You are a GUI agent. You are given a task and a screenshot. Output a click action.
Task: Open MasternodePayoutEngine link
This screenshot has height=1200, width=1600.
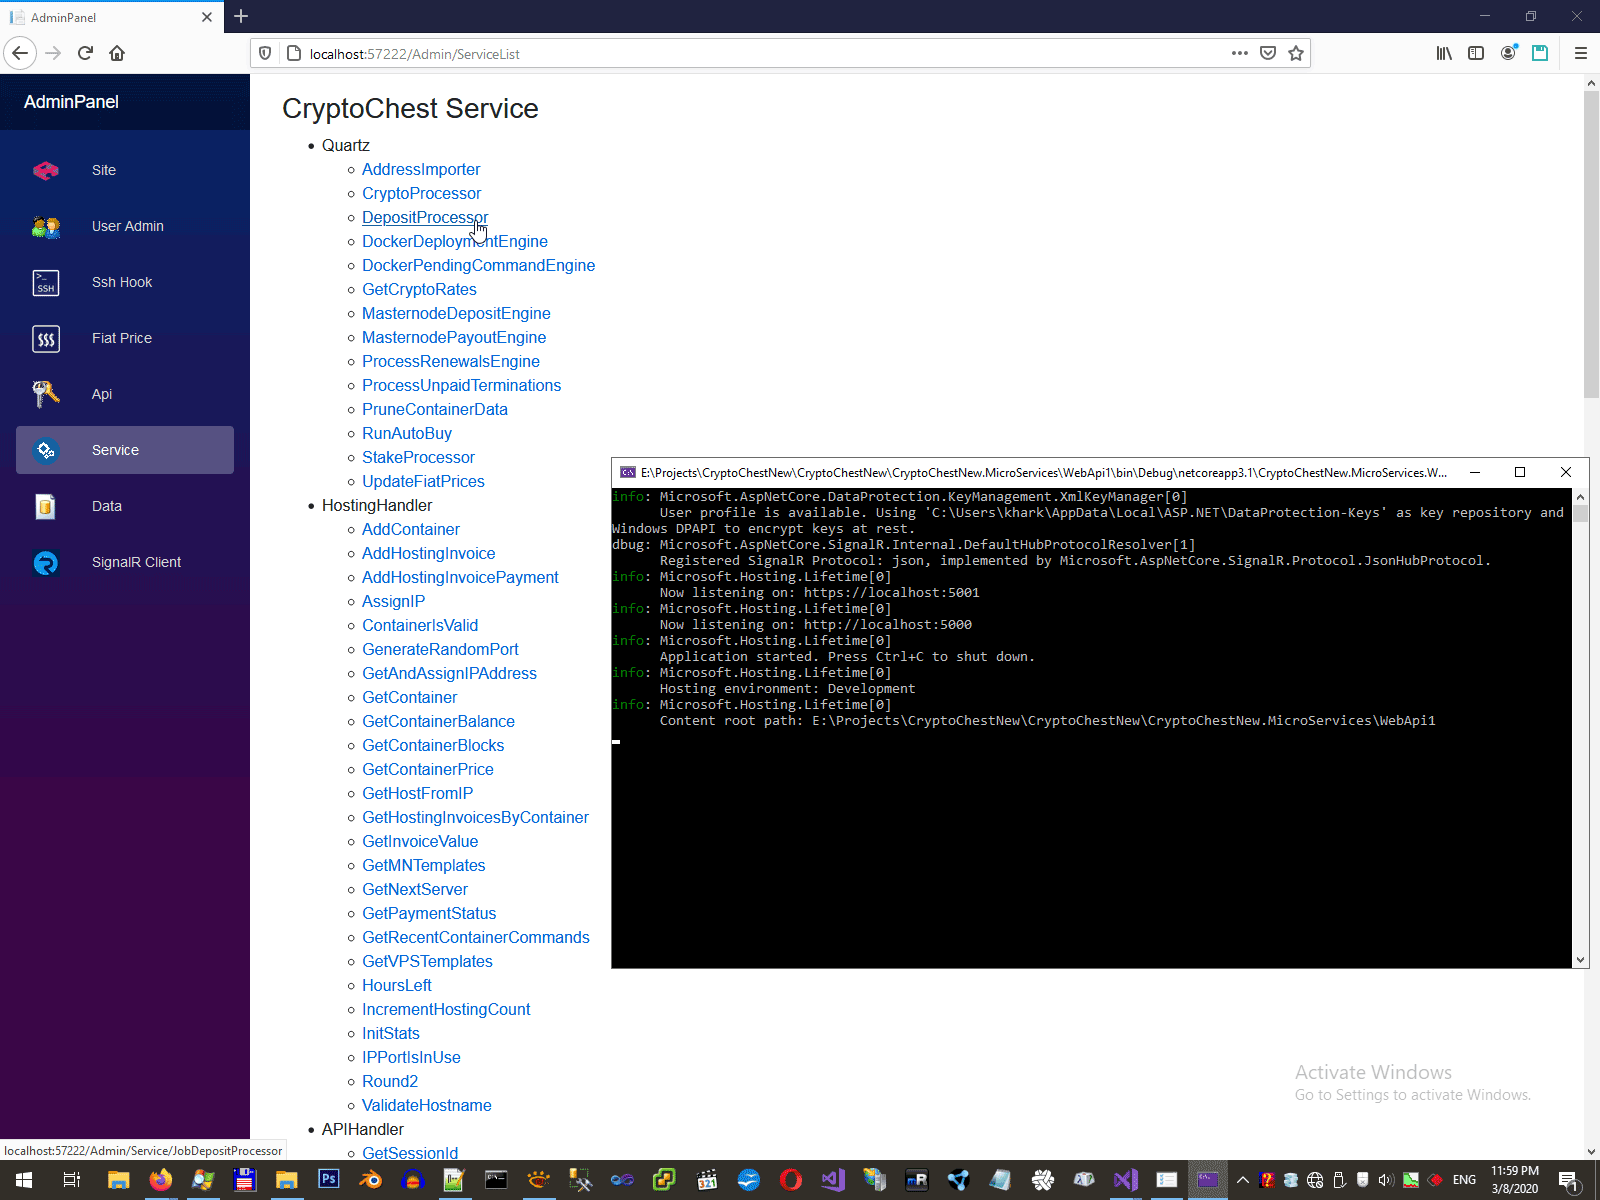click(x=454, y=337)
